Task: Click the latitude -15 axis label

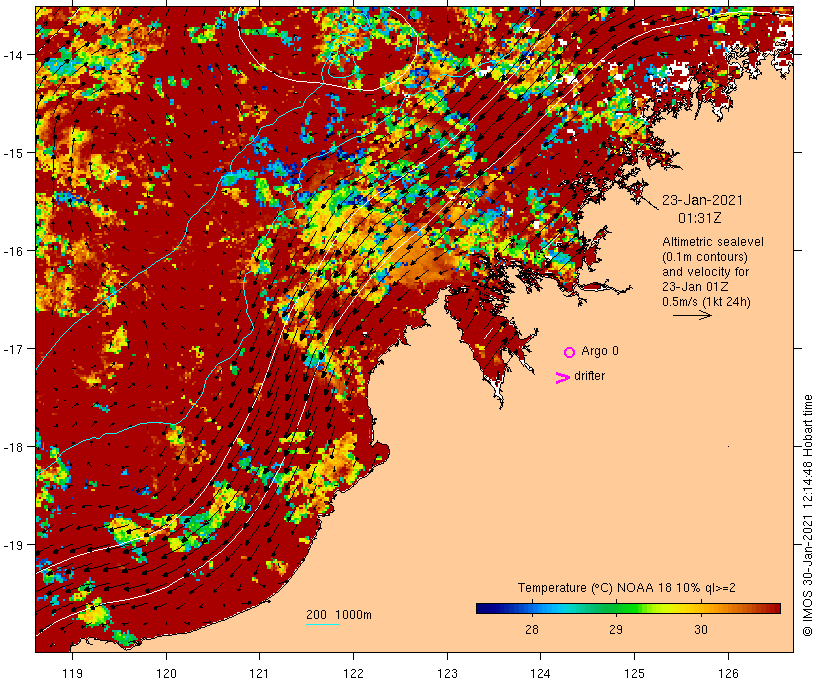Action: [x=13, y=153]
